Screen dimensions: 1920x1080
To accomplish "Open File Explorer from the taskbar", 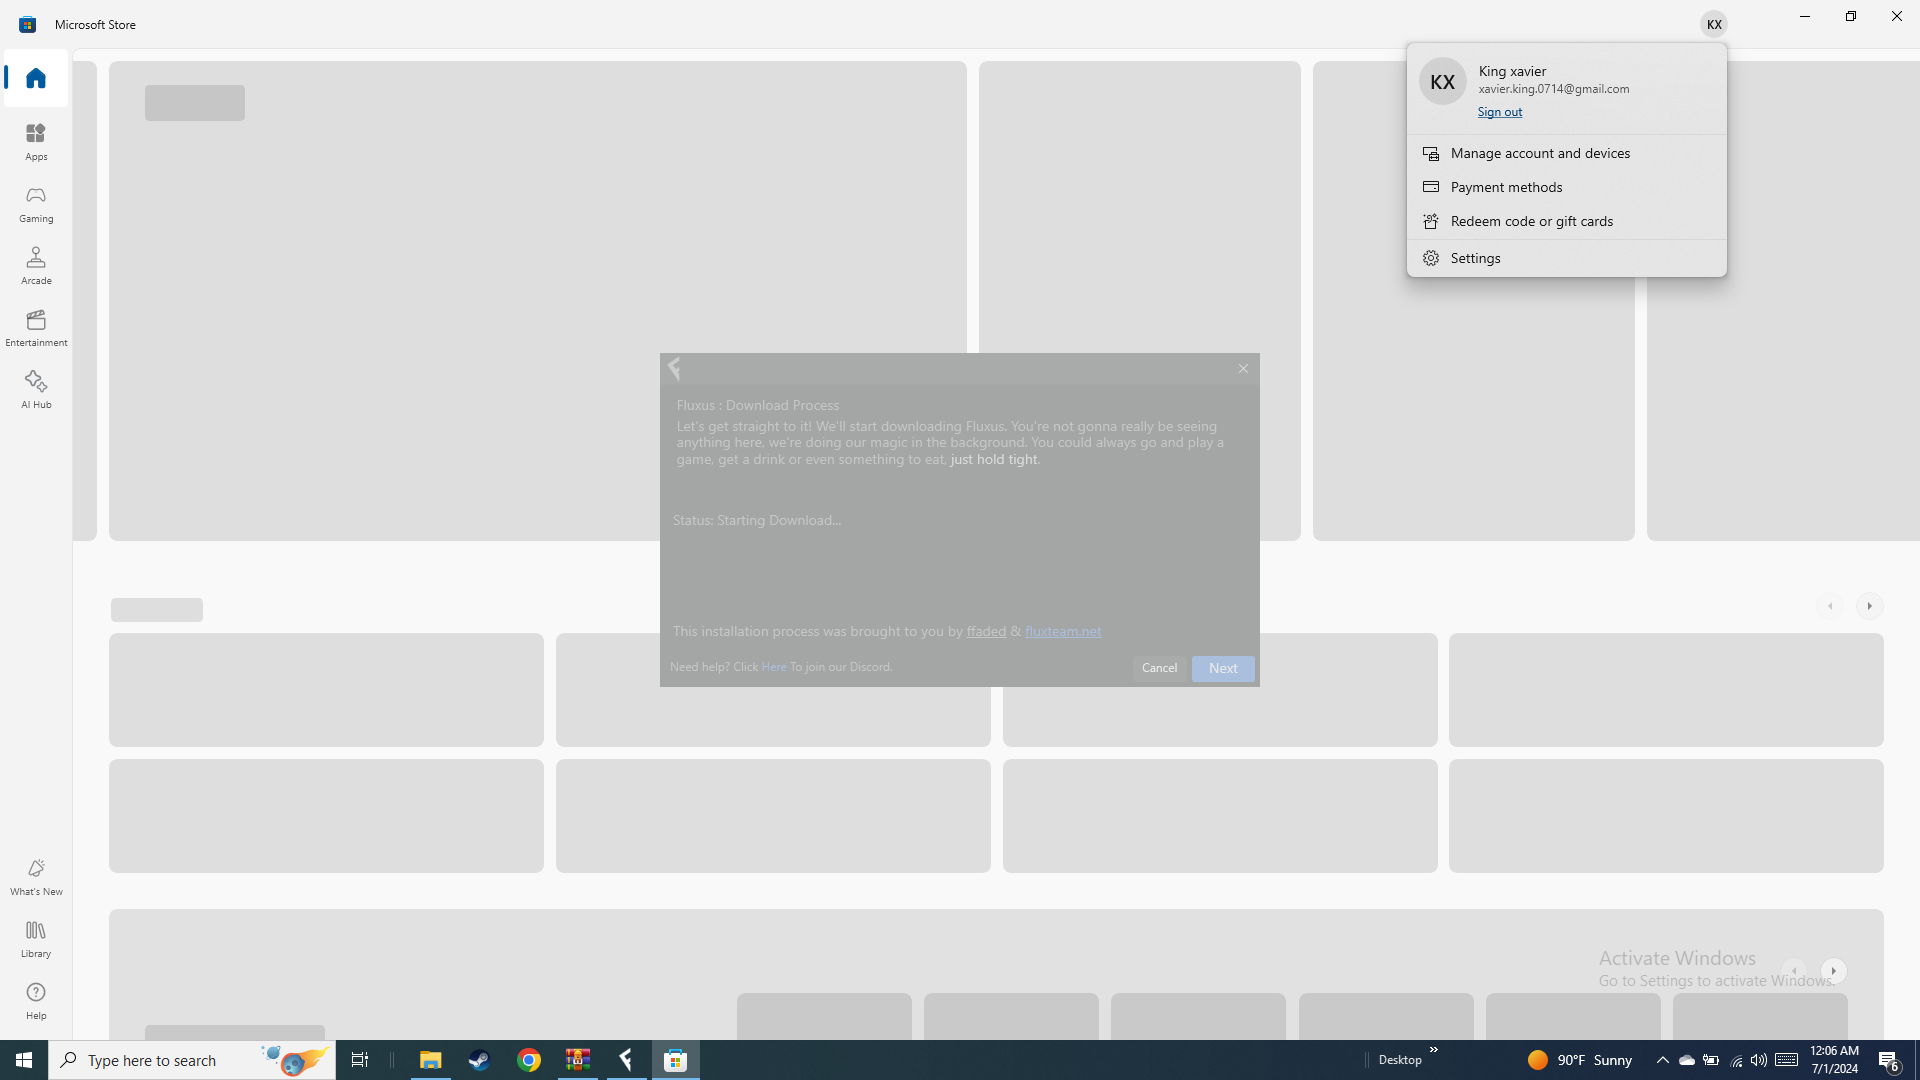I will (x=430, y=1060).
